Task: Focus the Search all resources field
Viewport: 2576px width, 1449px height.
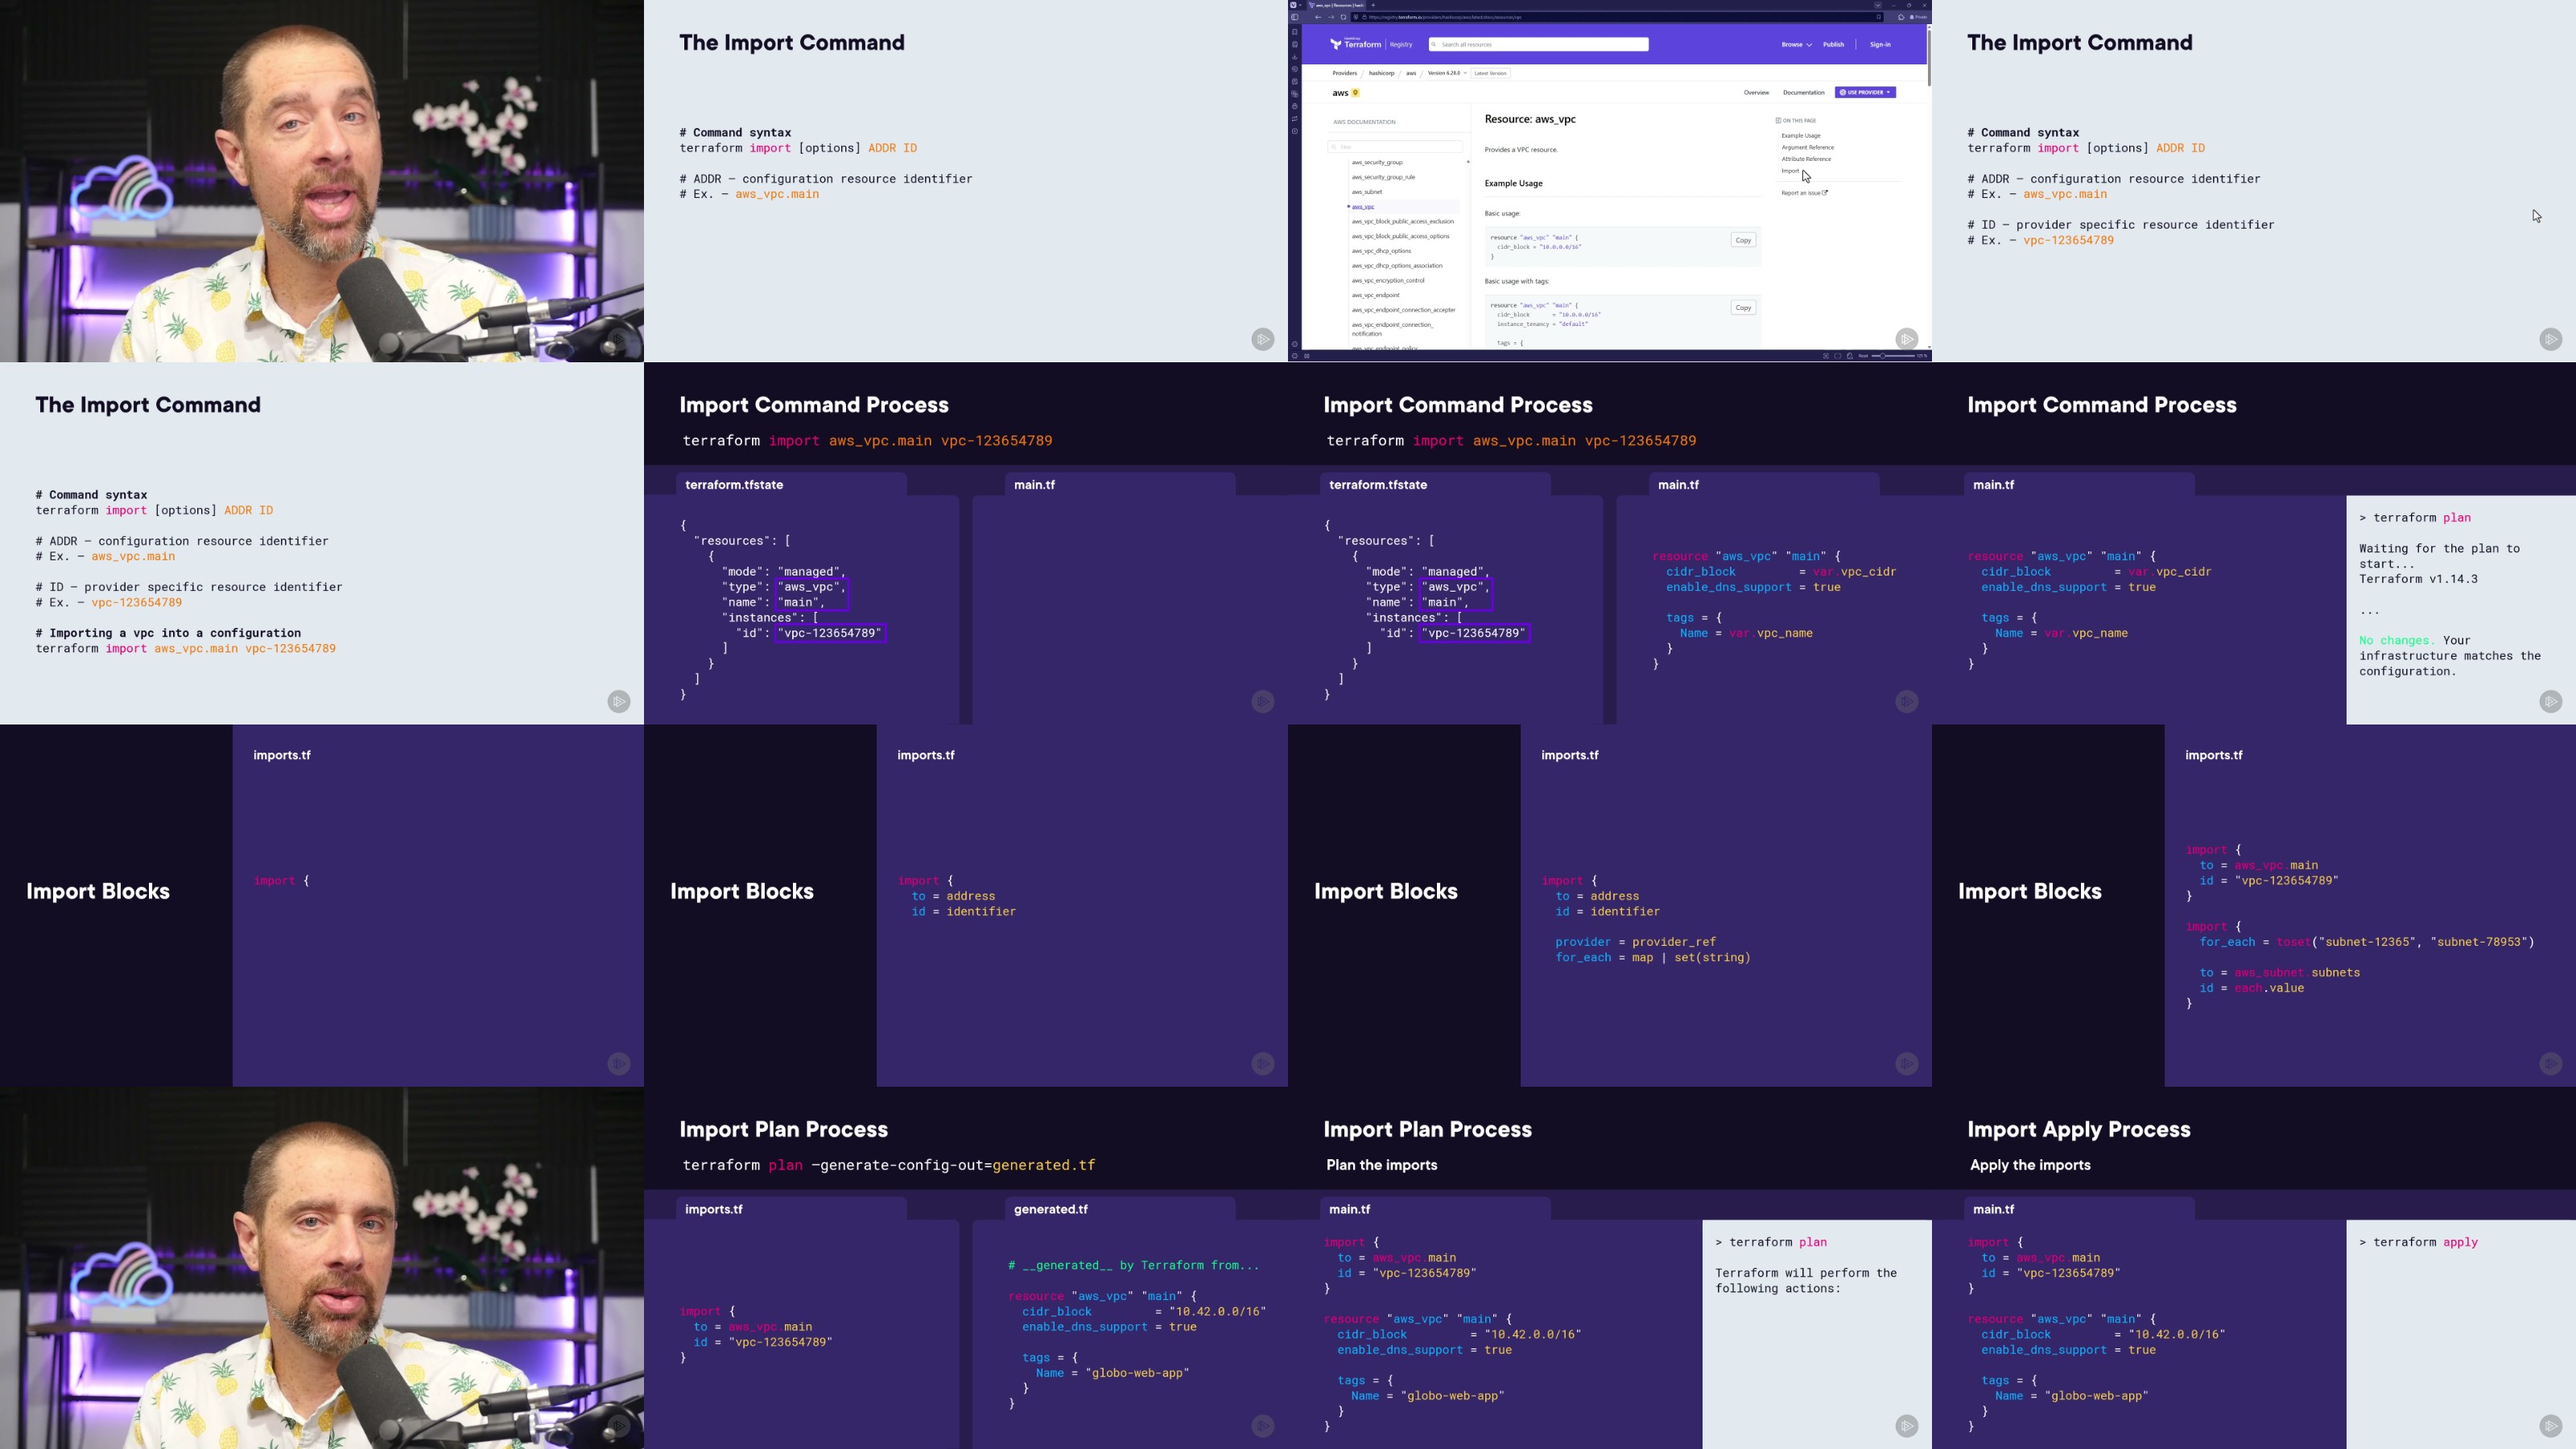Action: point(1539,44)
